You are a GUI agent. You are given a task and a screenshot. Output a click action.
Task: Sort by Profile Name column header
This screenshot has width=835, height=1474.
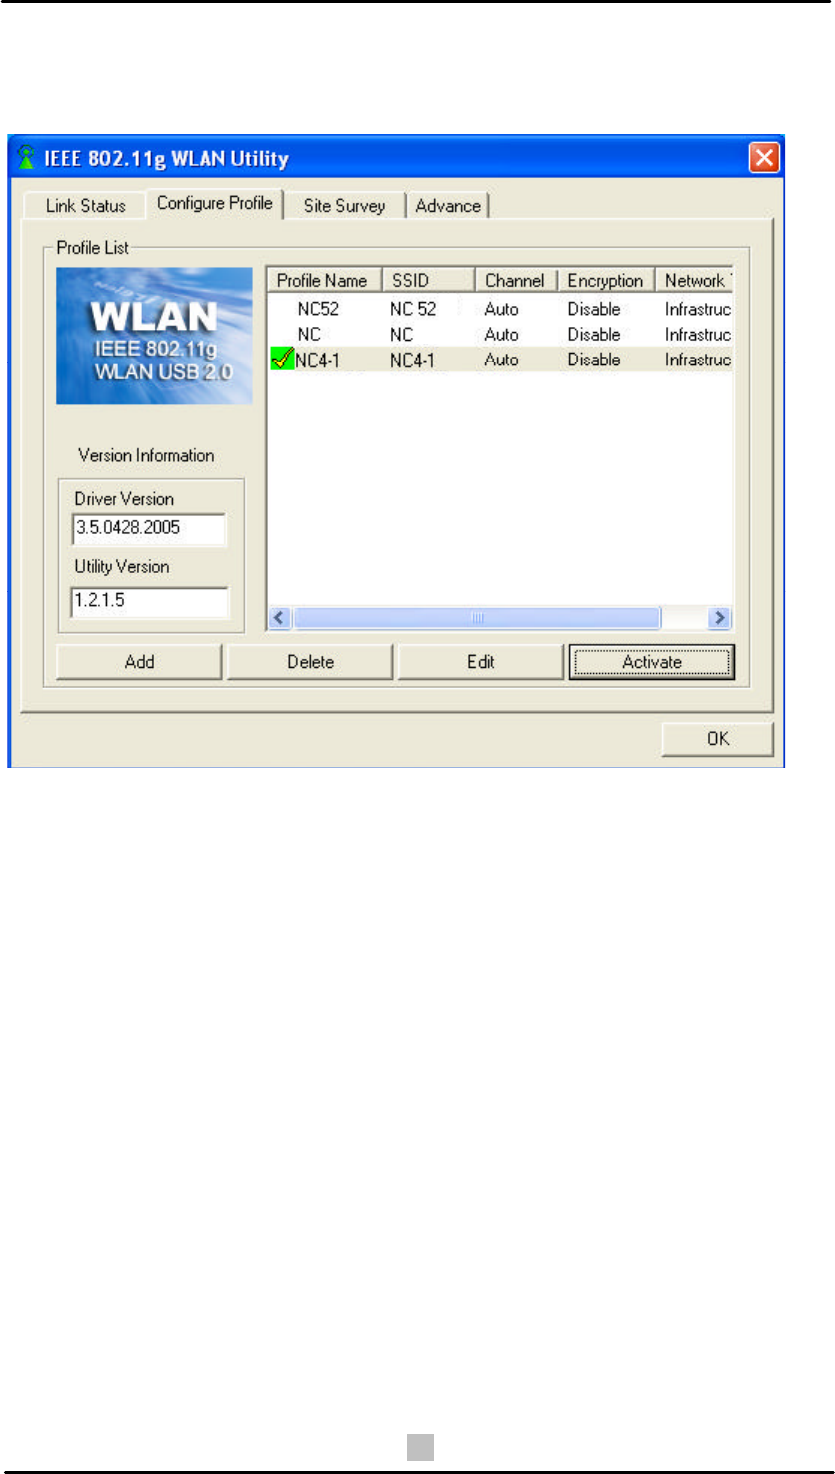tap(324, 281)
